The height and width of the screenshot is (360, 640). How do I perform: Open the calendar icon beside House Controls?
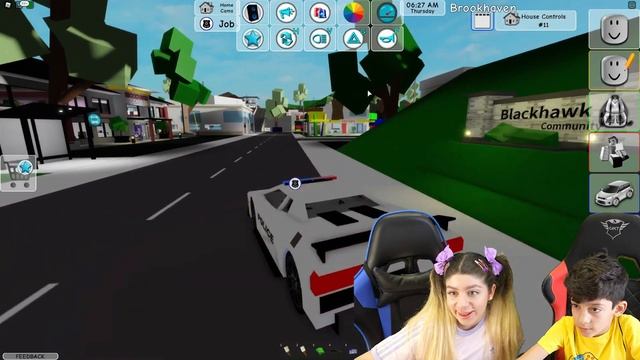pos(482,20)
